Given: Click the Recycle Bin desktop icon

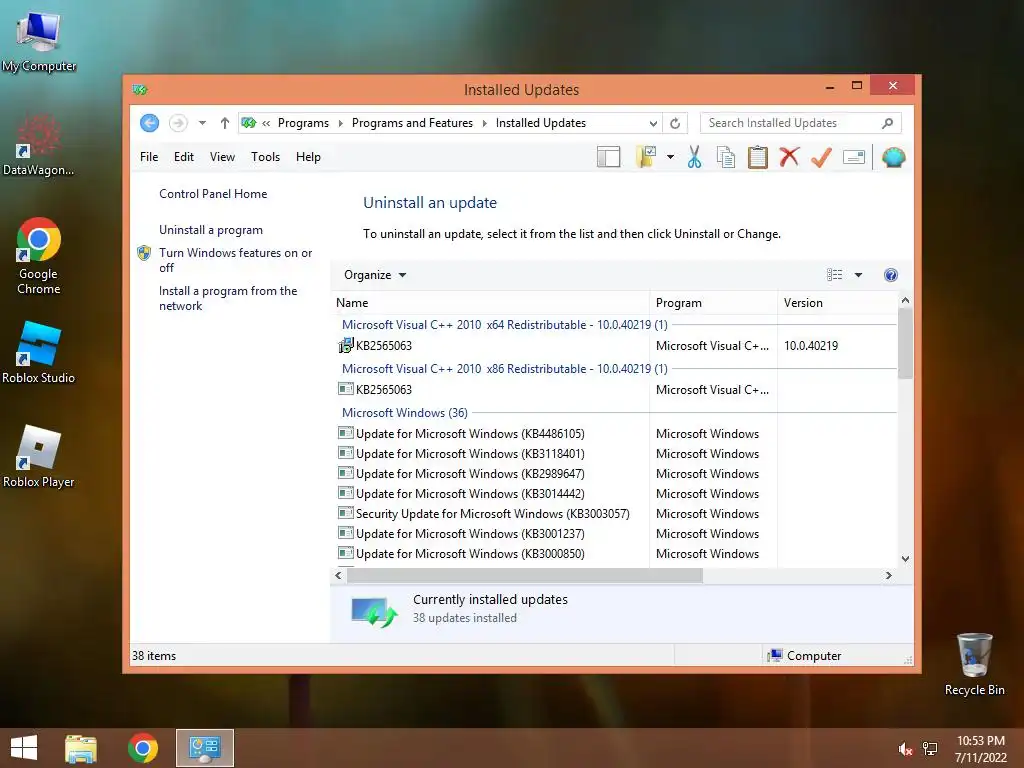Looking at the screenshot, I should tap(974, 664).
